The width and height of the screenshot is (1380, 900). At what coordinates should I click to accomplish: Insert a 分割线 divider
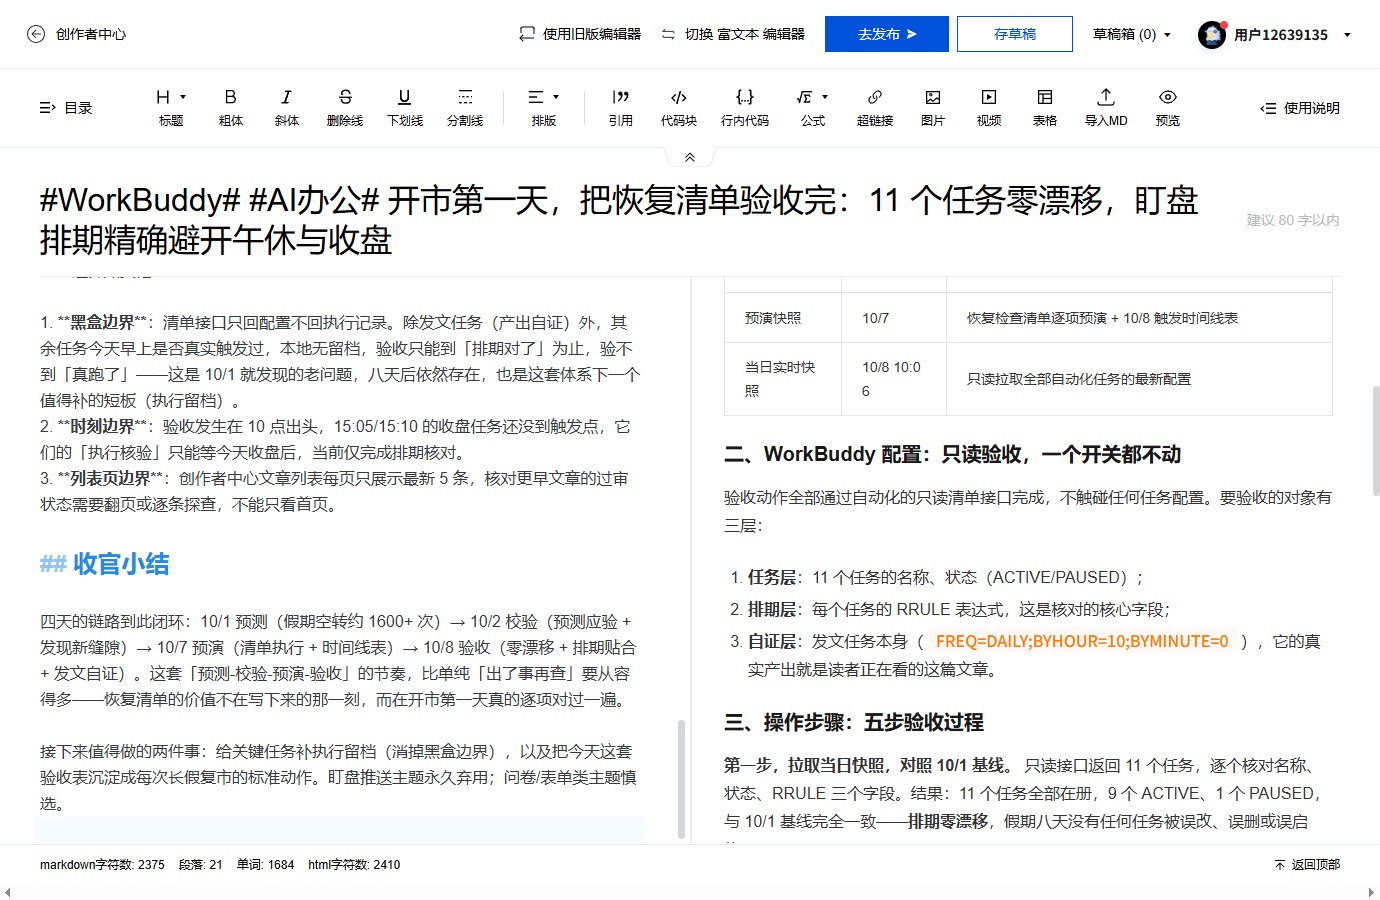pos(465,107)
